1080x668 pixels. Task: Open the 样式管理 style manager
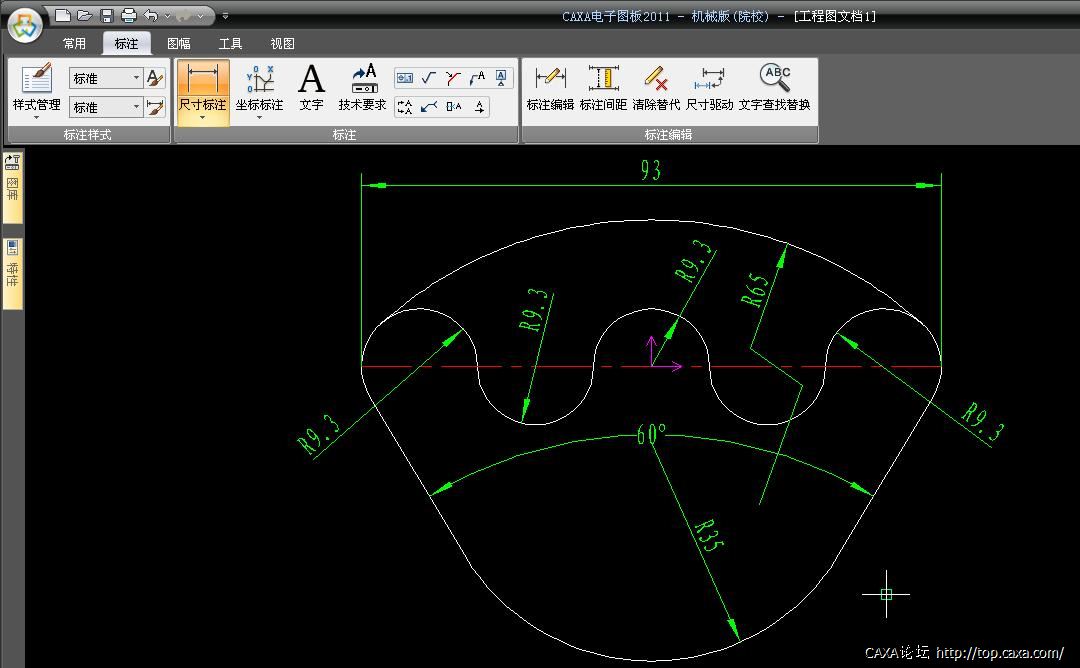point(36,88)
